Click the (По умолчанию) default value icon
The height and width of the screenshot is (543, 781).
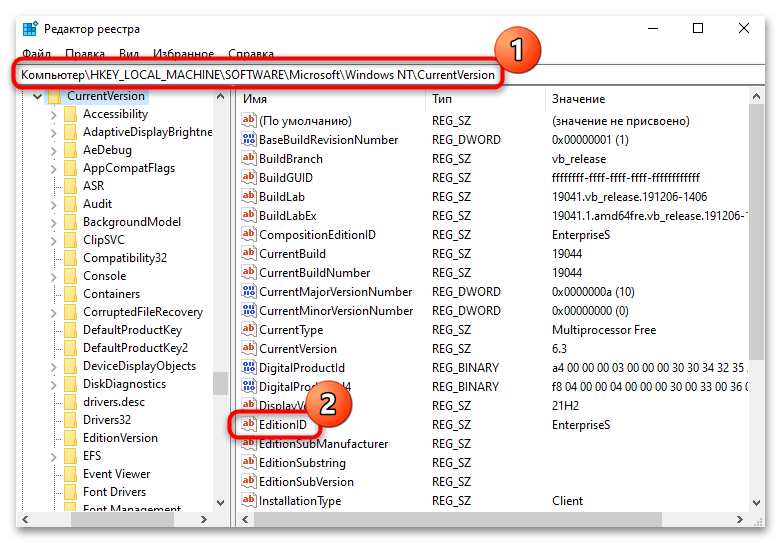(x=249, y=121)
